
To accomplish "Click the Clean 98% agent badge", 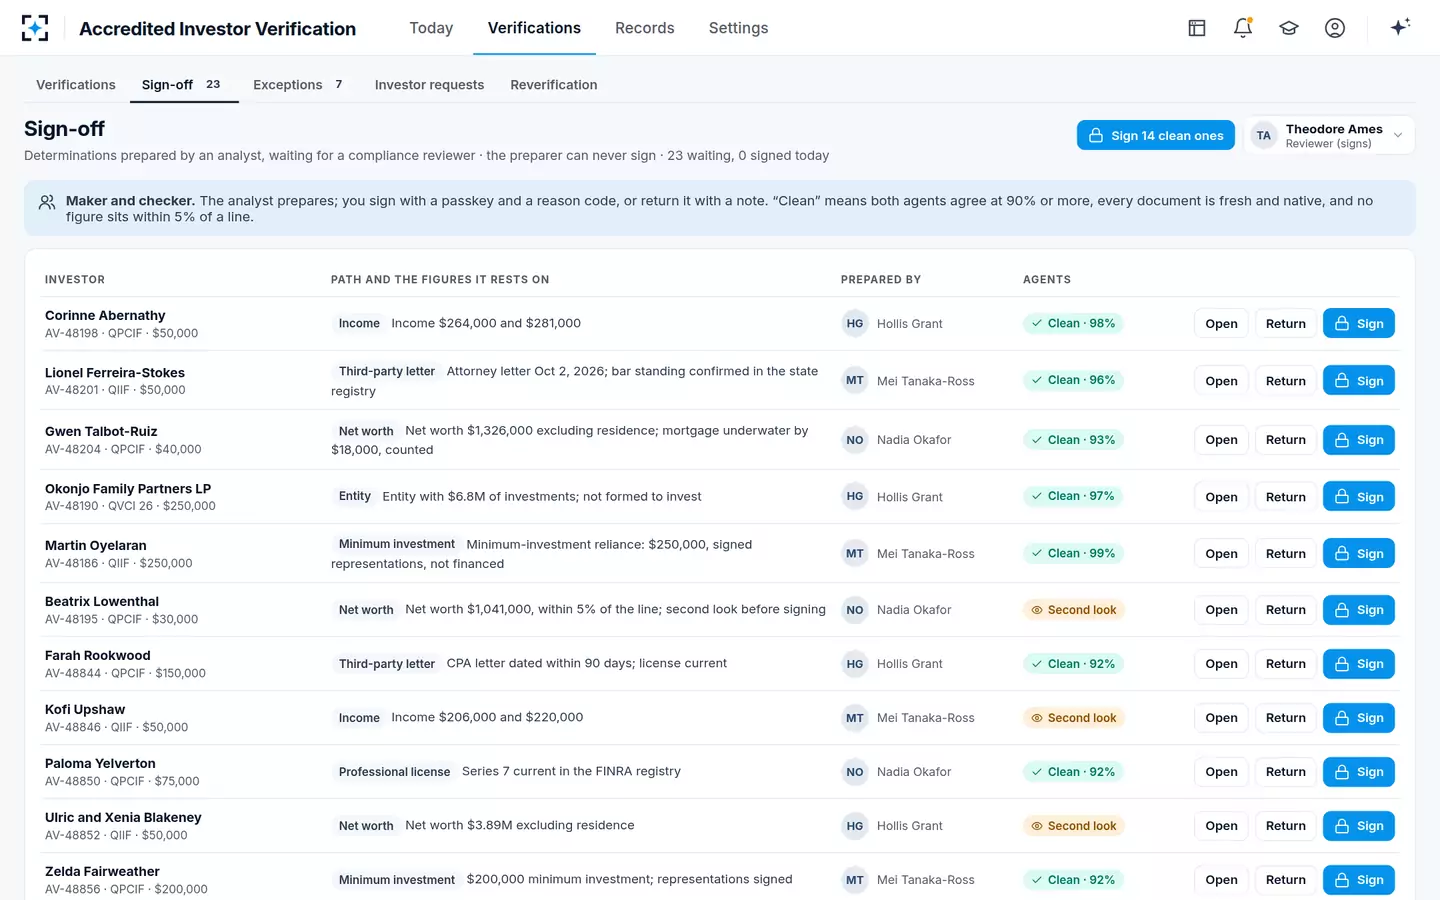I will pos(1074,324).
